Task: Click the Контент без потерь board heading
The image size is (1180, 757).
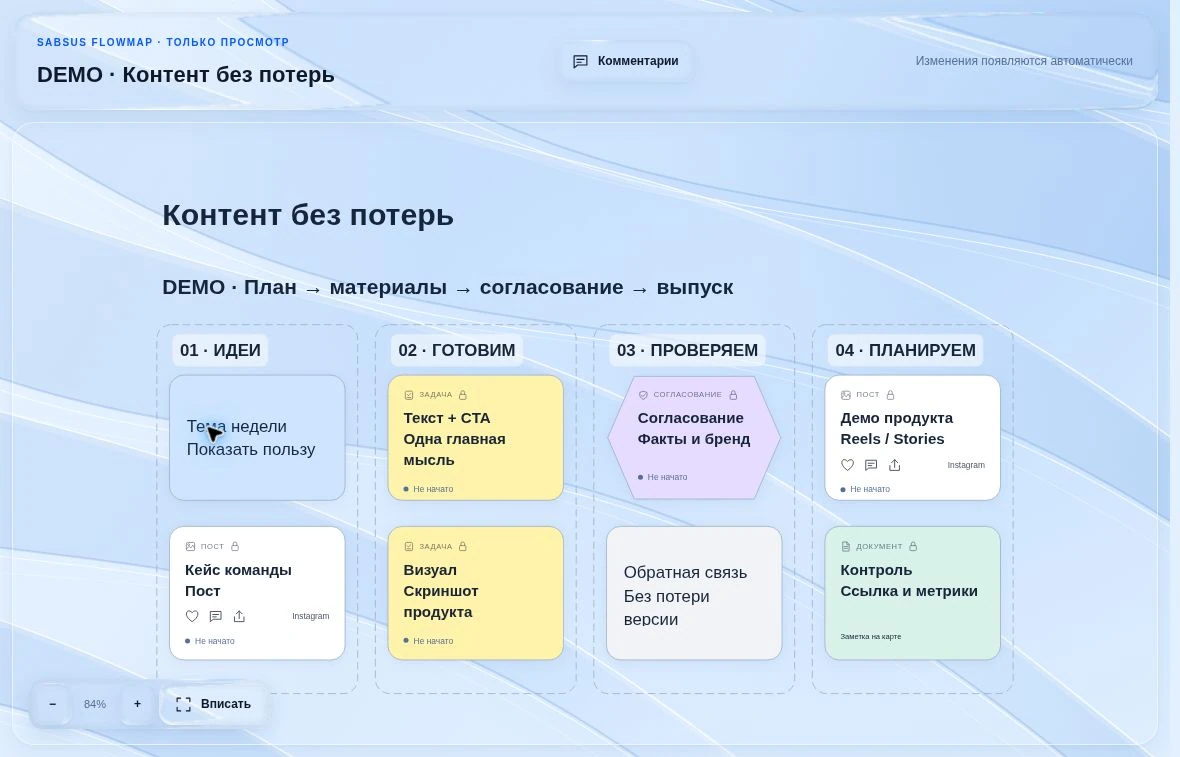Action: [x=308, y=215]
